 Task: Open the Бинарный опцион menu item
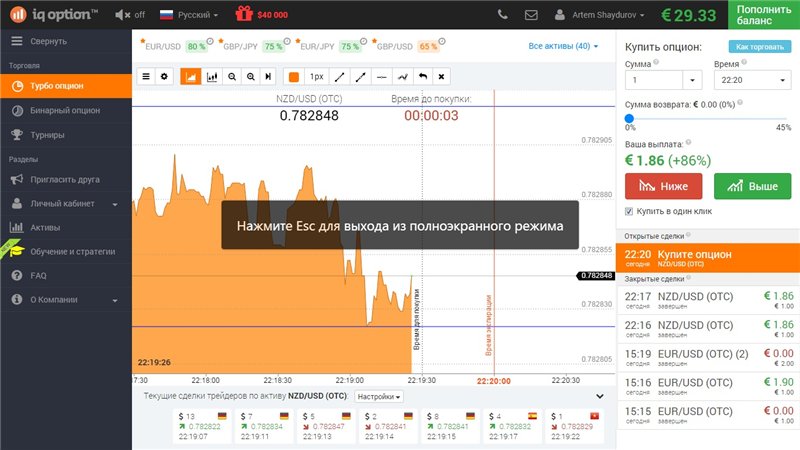[65, 110]
